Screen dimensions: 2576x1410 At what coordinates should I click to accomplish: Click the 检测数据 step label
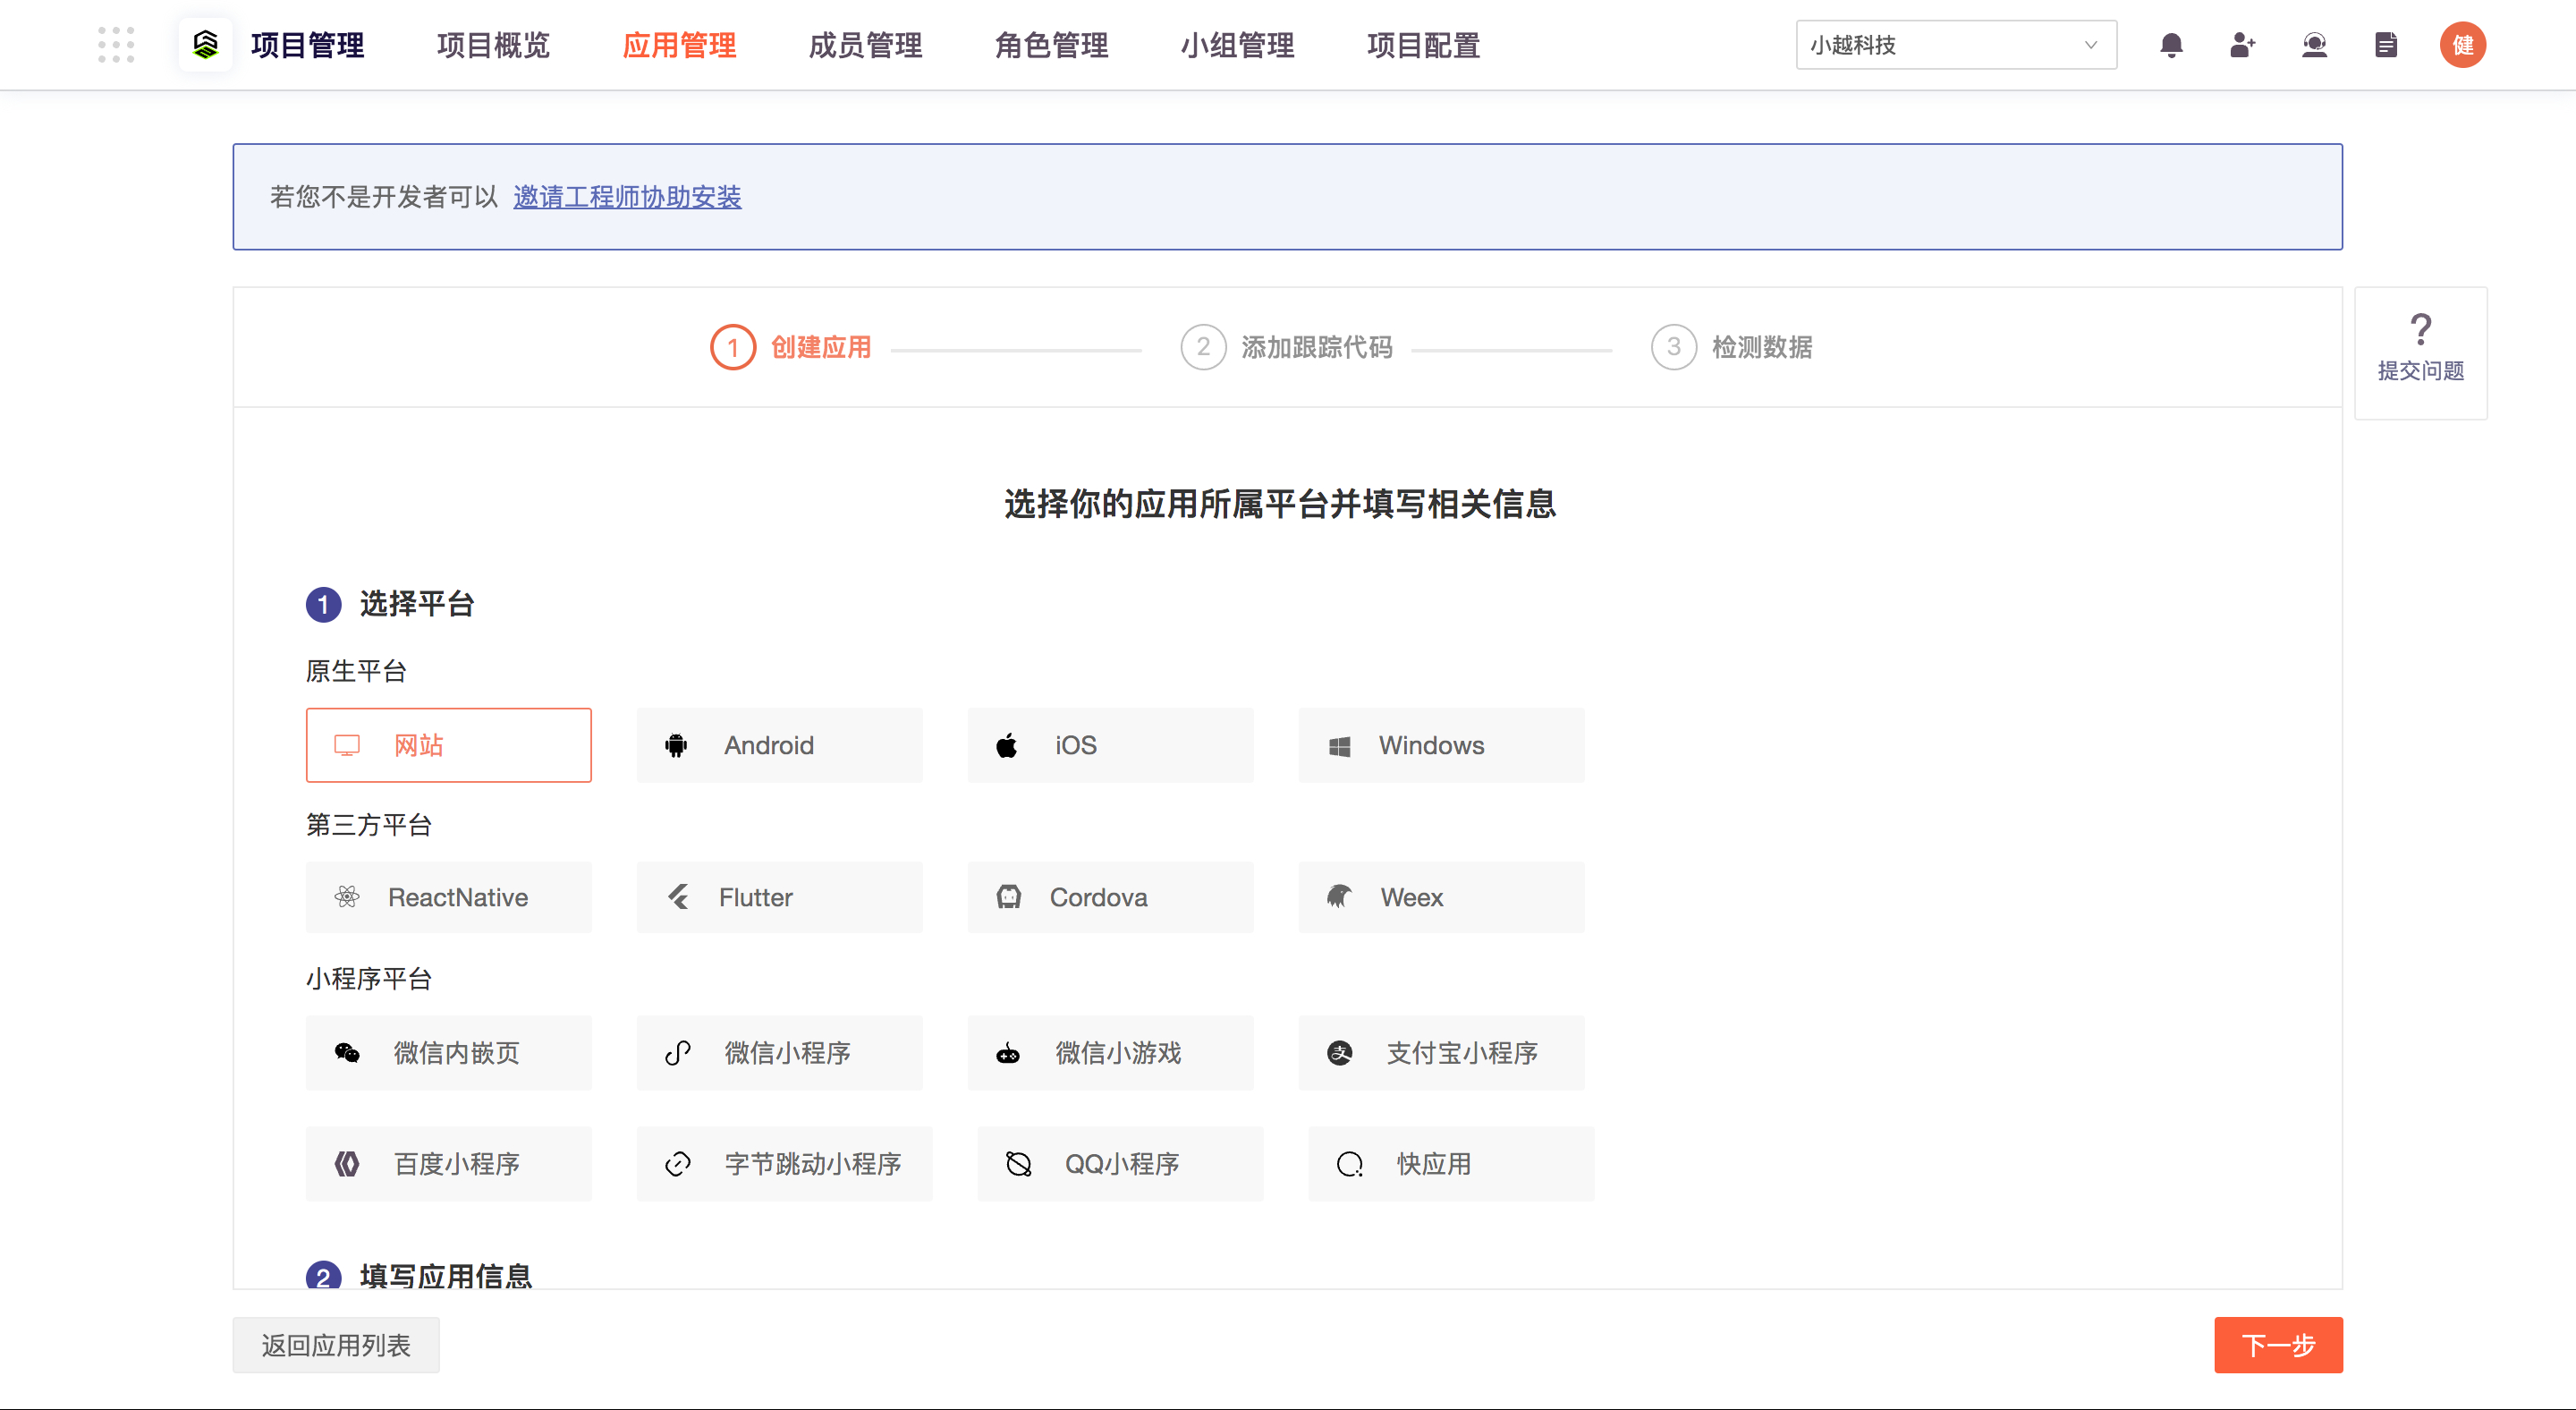1762,347
